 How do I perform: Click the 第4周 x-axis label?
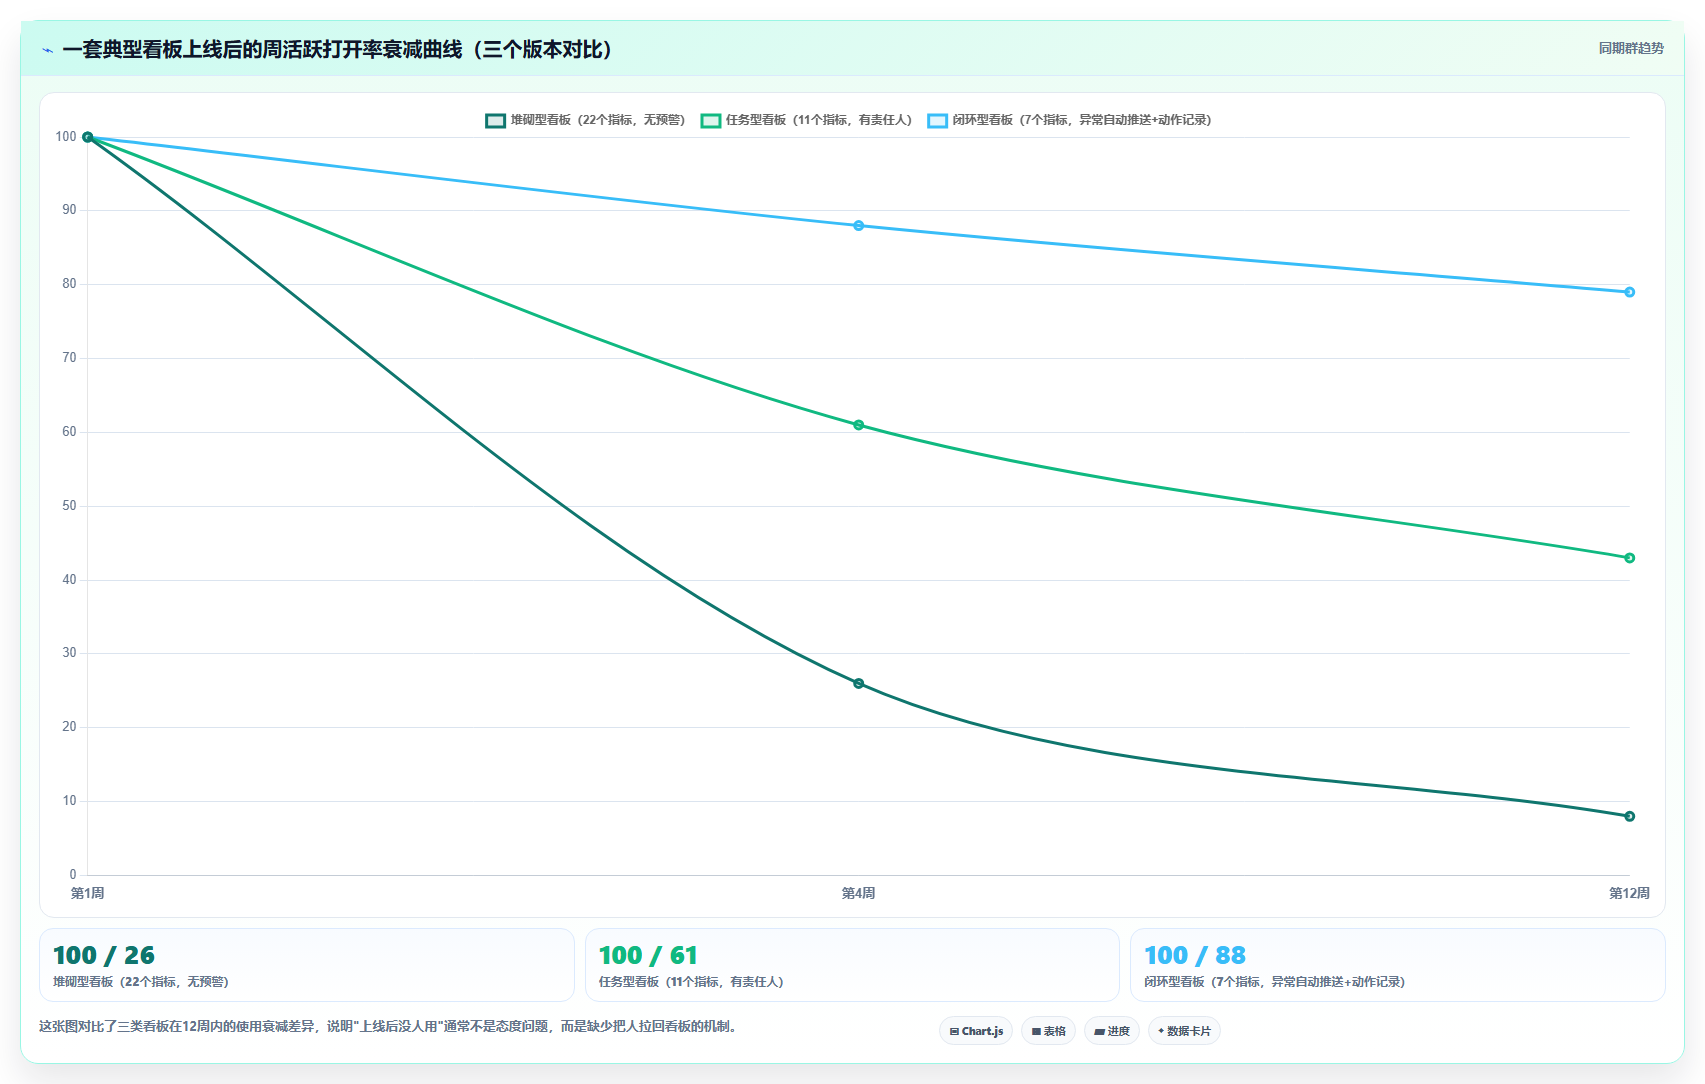(858, 893)
